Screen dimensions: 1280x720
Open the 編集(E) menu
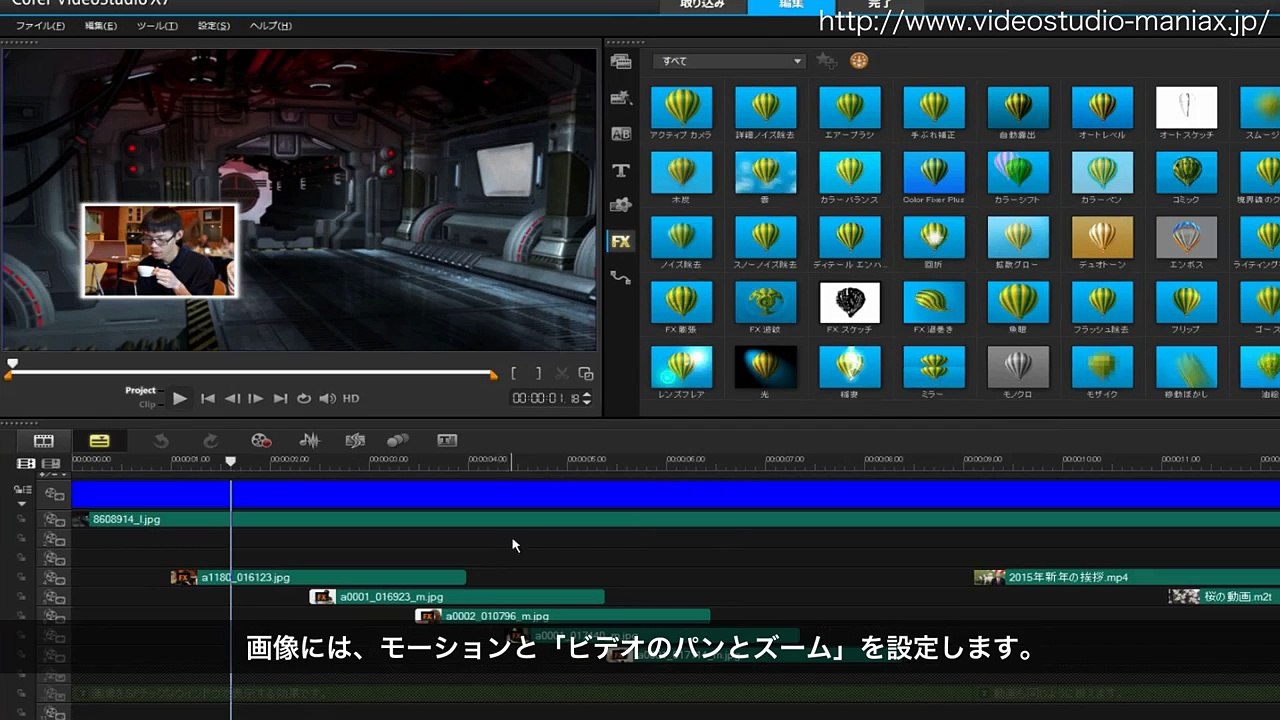(101, 26)
